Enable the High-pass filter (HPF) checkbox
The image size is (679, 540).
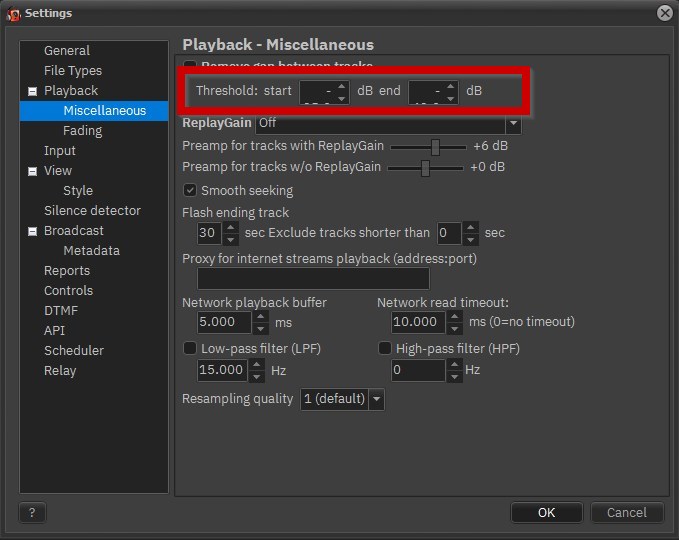click(x=385, y=349)
